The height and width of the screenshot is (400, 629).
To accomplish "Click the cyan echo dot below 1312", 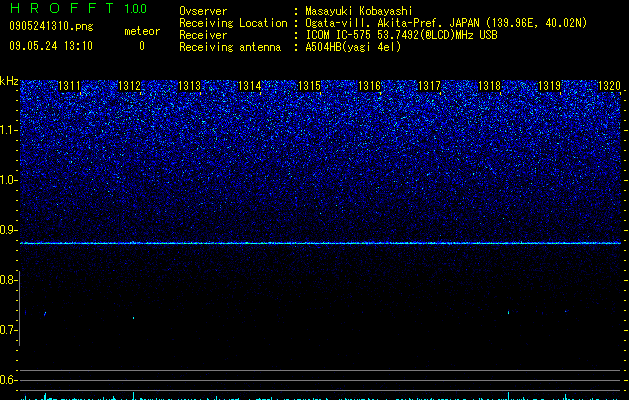I will click(x=134, y=318).
